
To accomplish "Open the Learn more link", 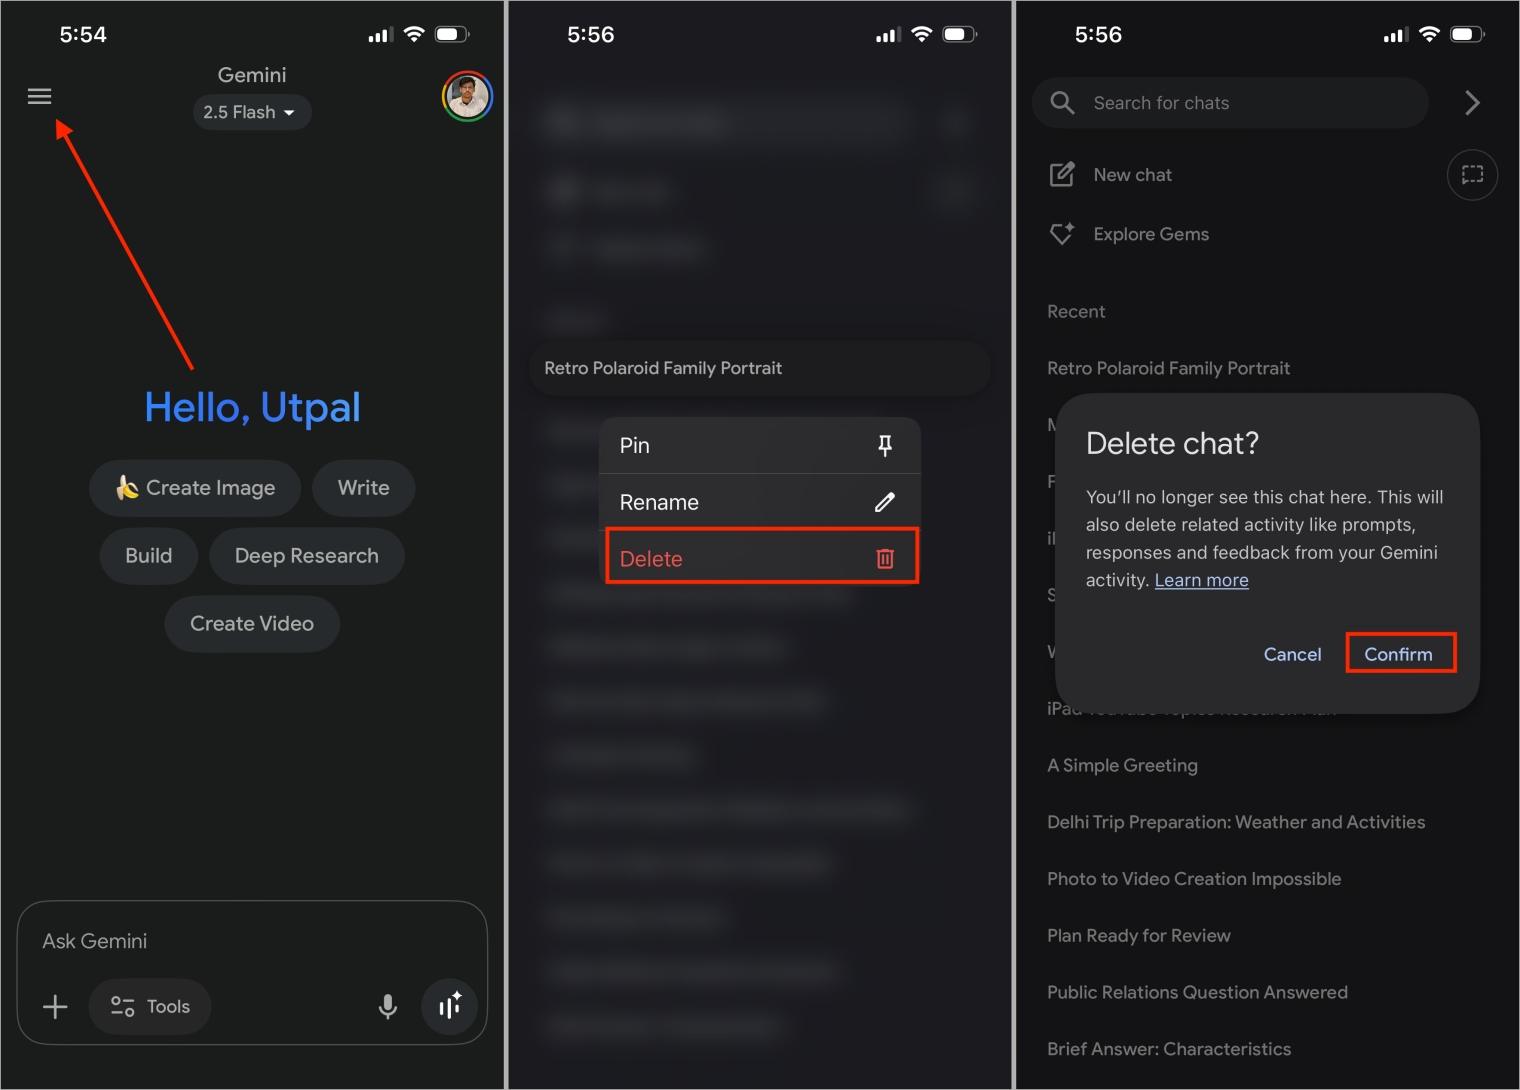I will pyautogui.click(x=1201, y=580).
